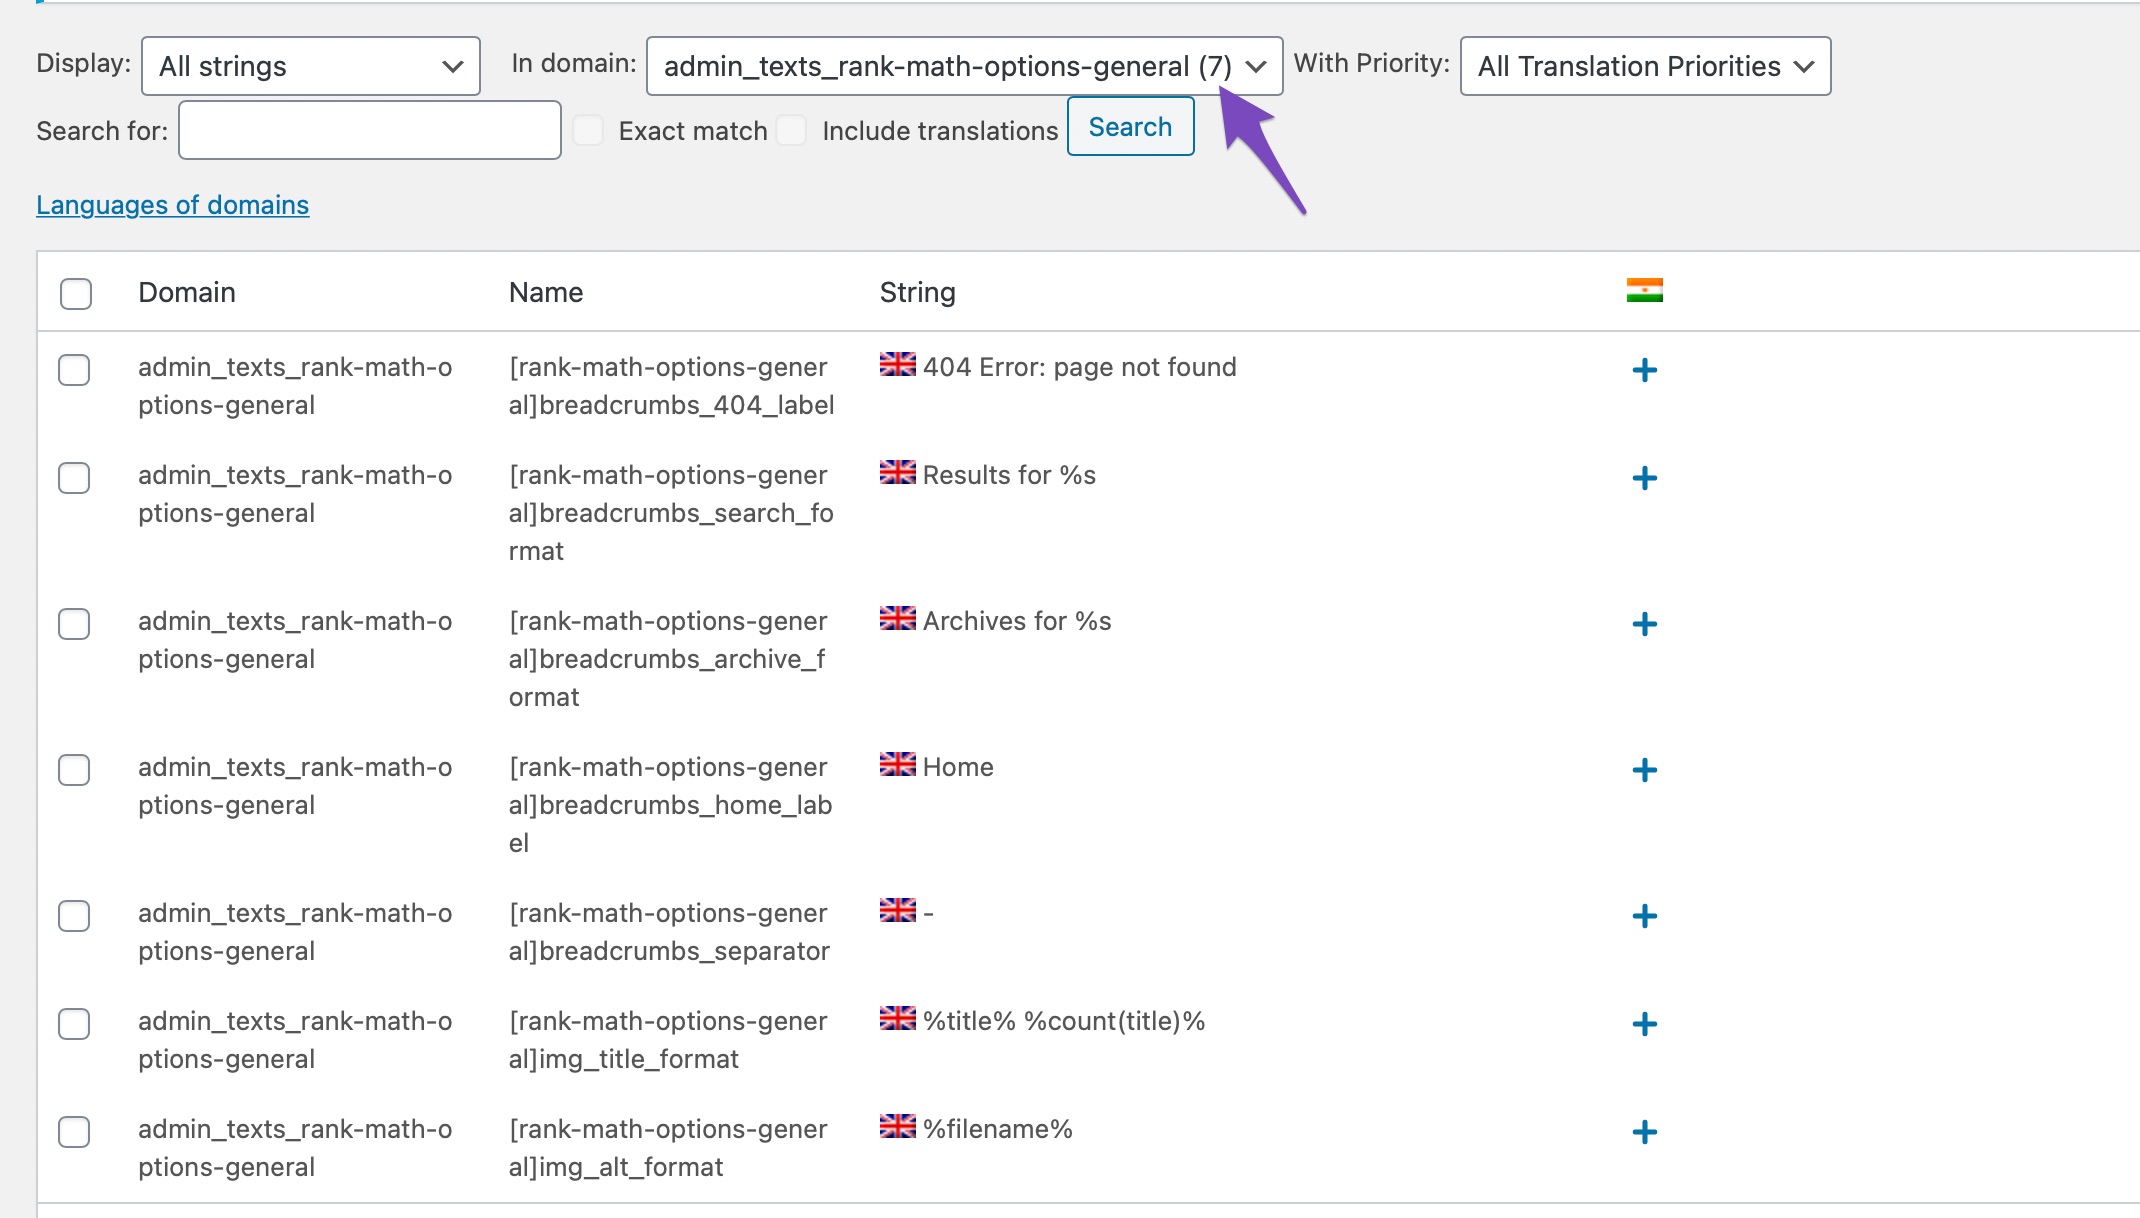Image resolution: width=2140 pixels, height=1218 pixels.
Task: Enable the Exact match checkbox
Action: coord(588,130)
